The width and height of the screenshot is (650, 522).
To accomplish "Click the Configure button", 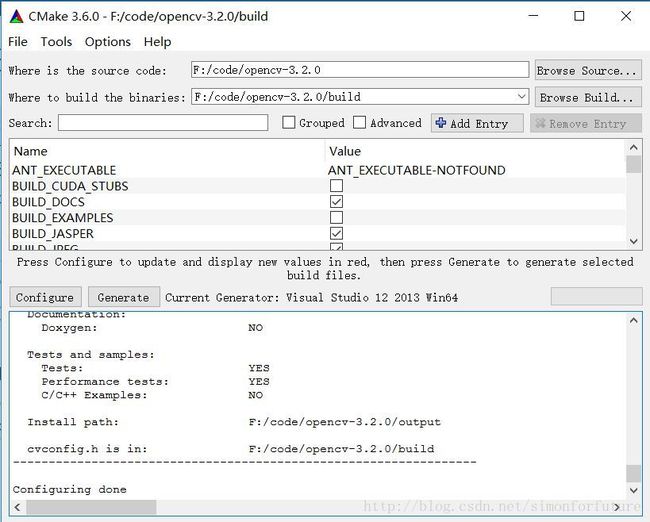I will (x=45, y=297).
